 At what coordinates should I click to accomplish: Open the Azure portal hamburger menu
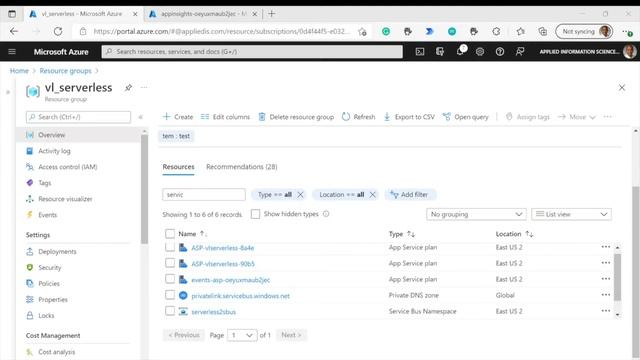(x=12, y=52)
